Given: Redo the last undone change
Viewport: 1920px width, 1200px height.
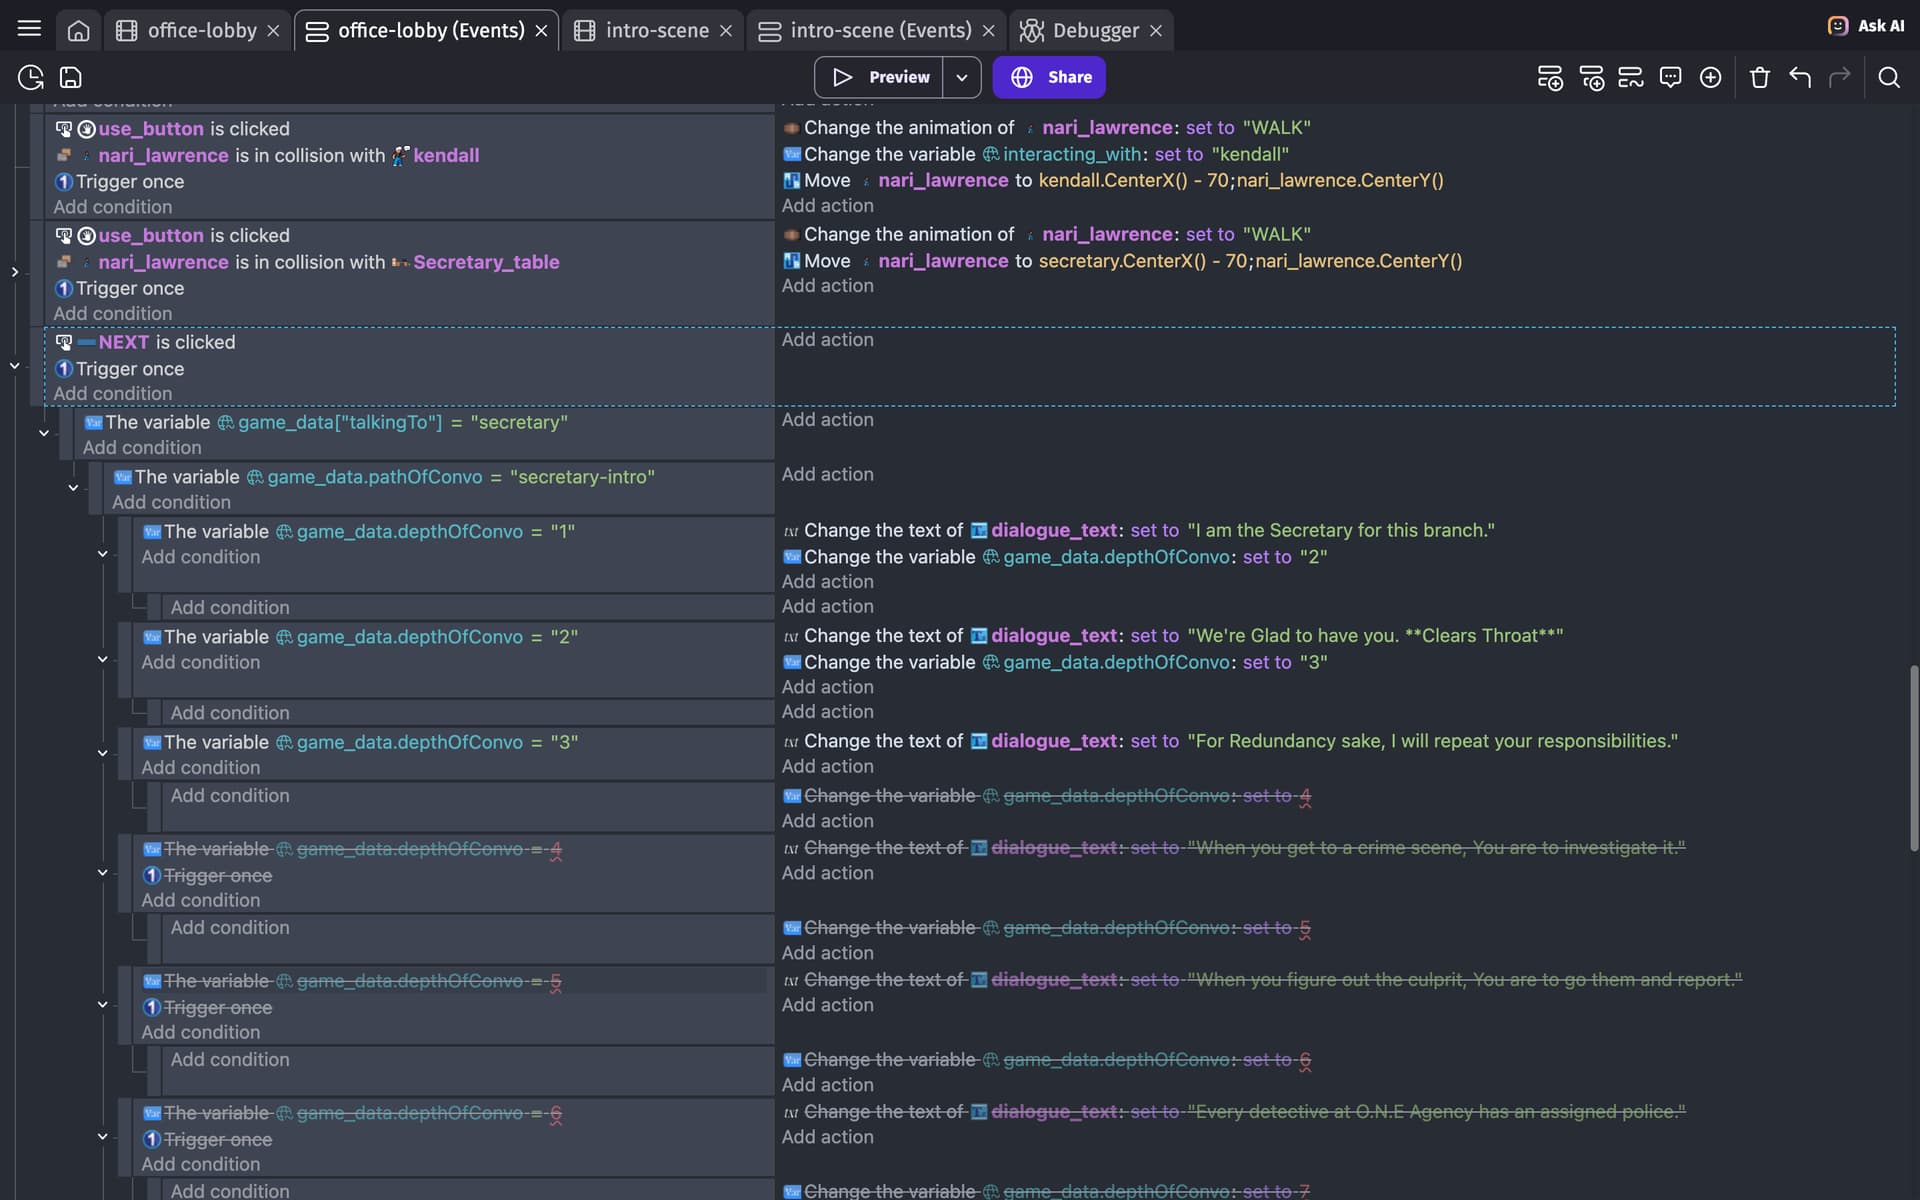Looking at the screenshot, I should pos(1839,77).
